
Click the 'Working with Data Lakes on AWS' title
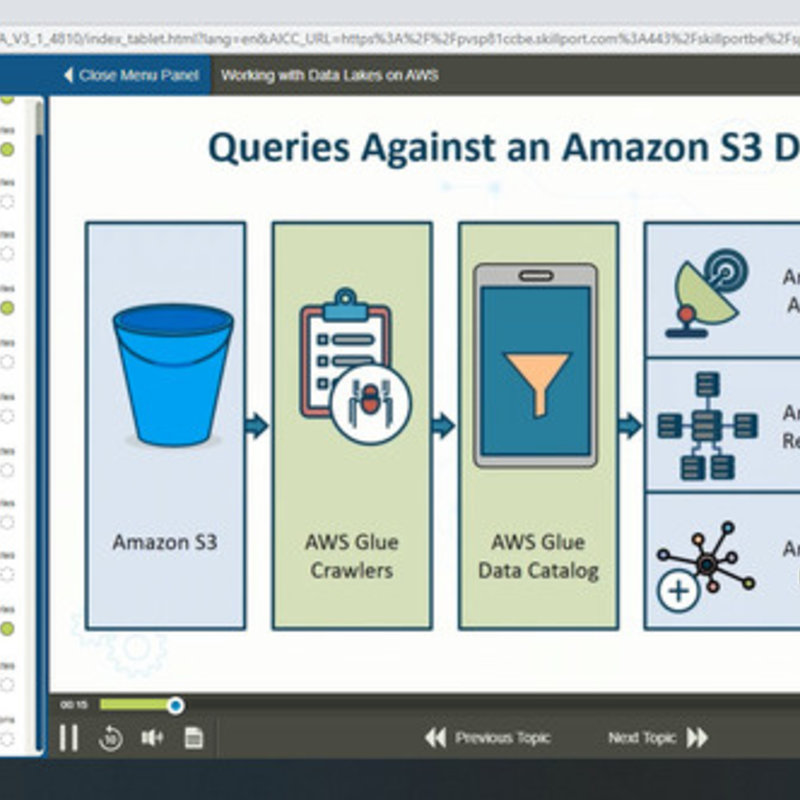click(x=330, y=76)
